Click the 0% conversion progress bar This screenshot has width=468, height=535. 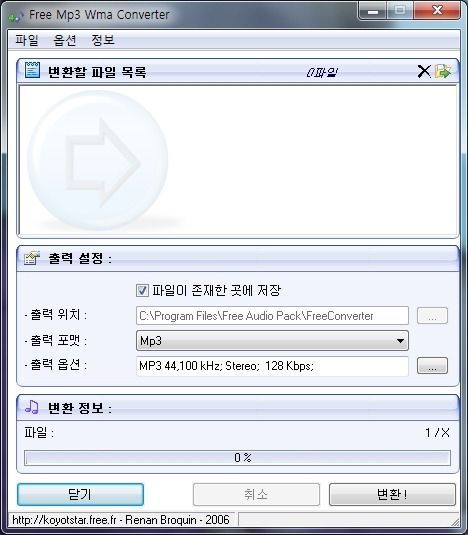click(237, 458)
